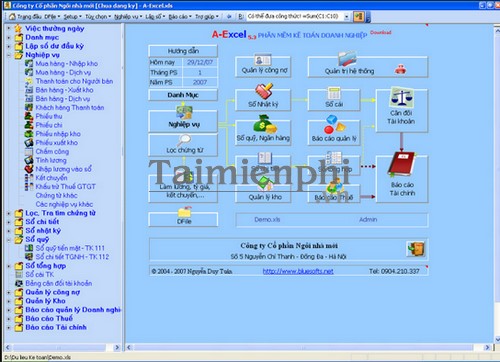Open Cân đối Tài khoản dashboard button
Image resolution: width=500 pixels, height=362 pixels.
(x=401, y=111)
